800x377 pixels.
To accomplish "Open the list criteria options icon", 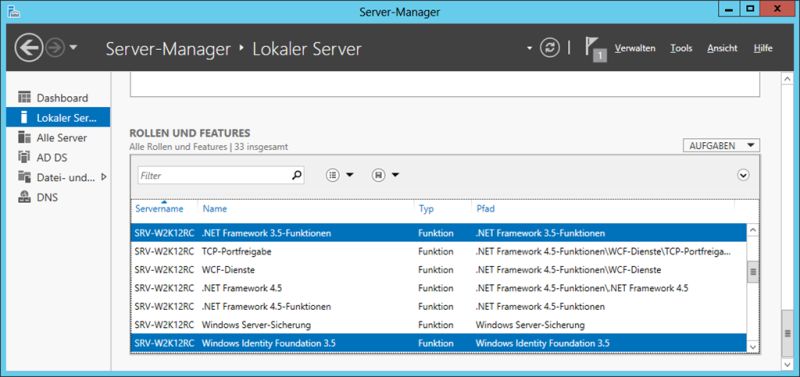I will coord(333,175).
